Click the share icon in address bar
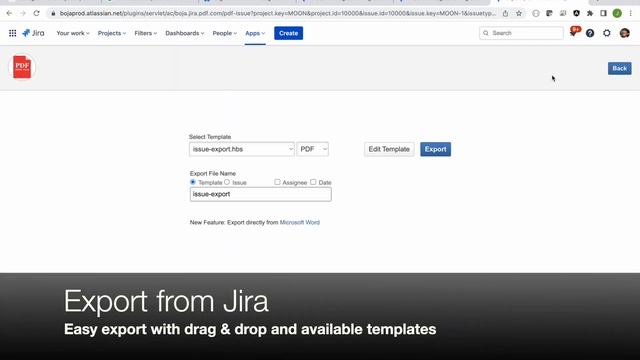The height and width of the screenshot is (360, 640). point(505,13)
